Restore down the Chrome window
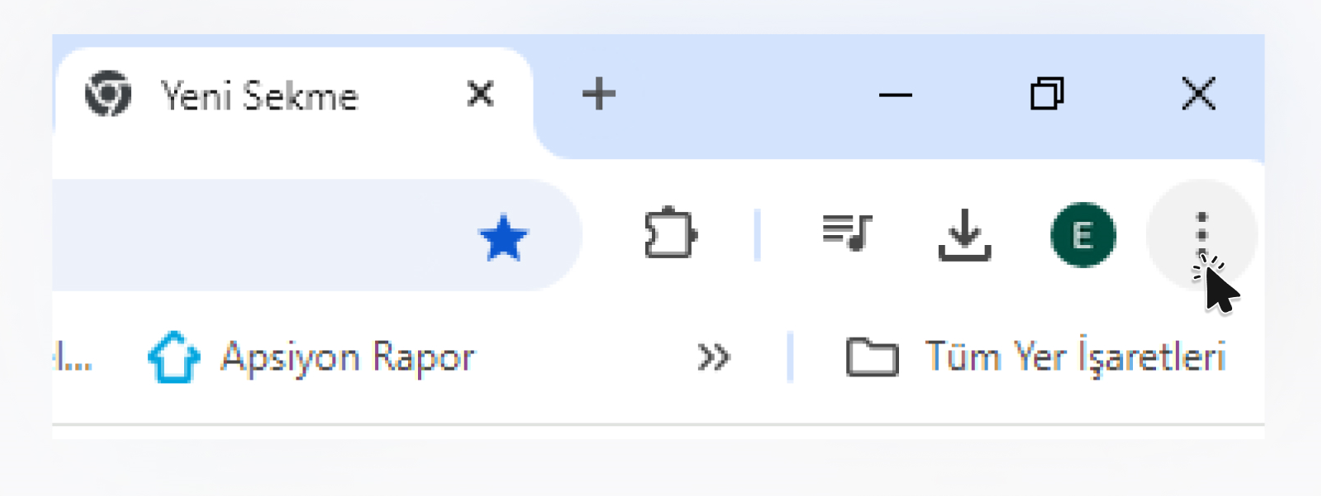The image size is (1321, 496). pyautogui.click(x=1047, y=94)
